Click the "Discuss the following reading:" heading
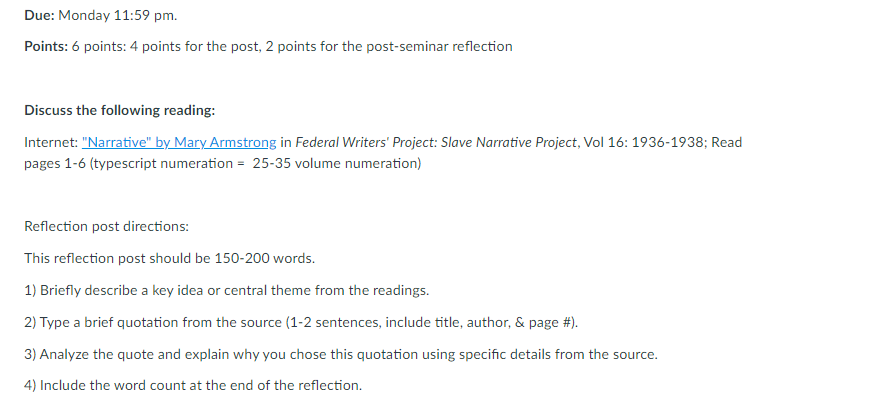Screen dimensions: 887x411 (120, 110)
